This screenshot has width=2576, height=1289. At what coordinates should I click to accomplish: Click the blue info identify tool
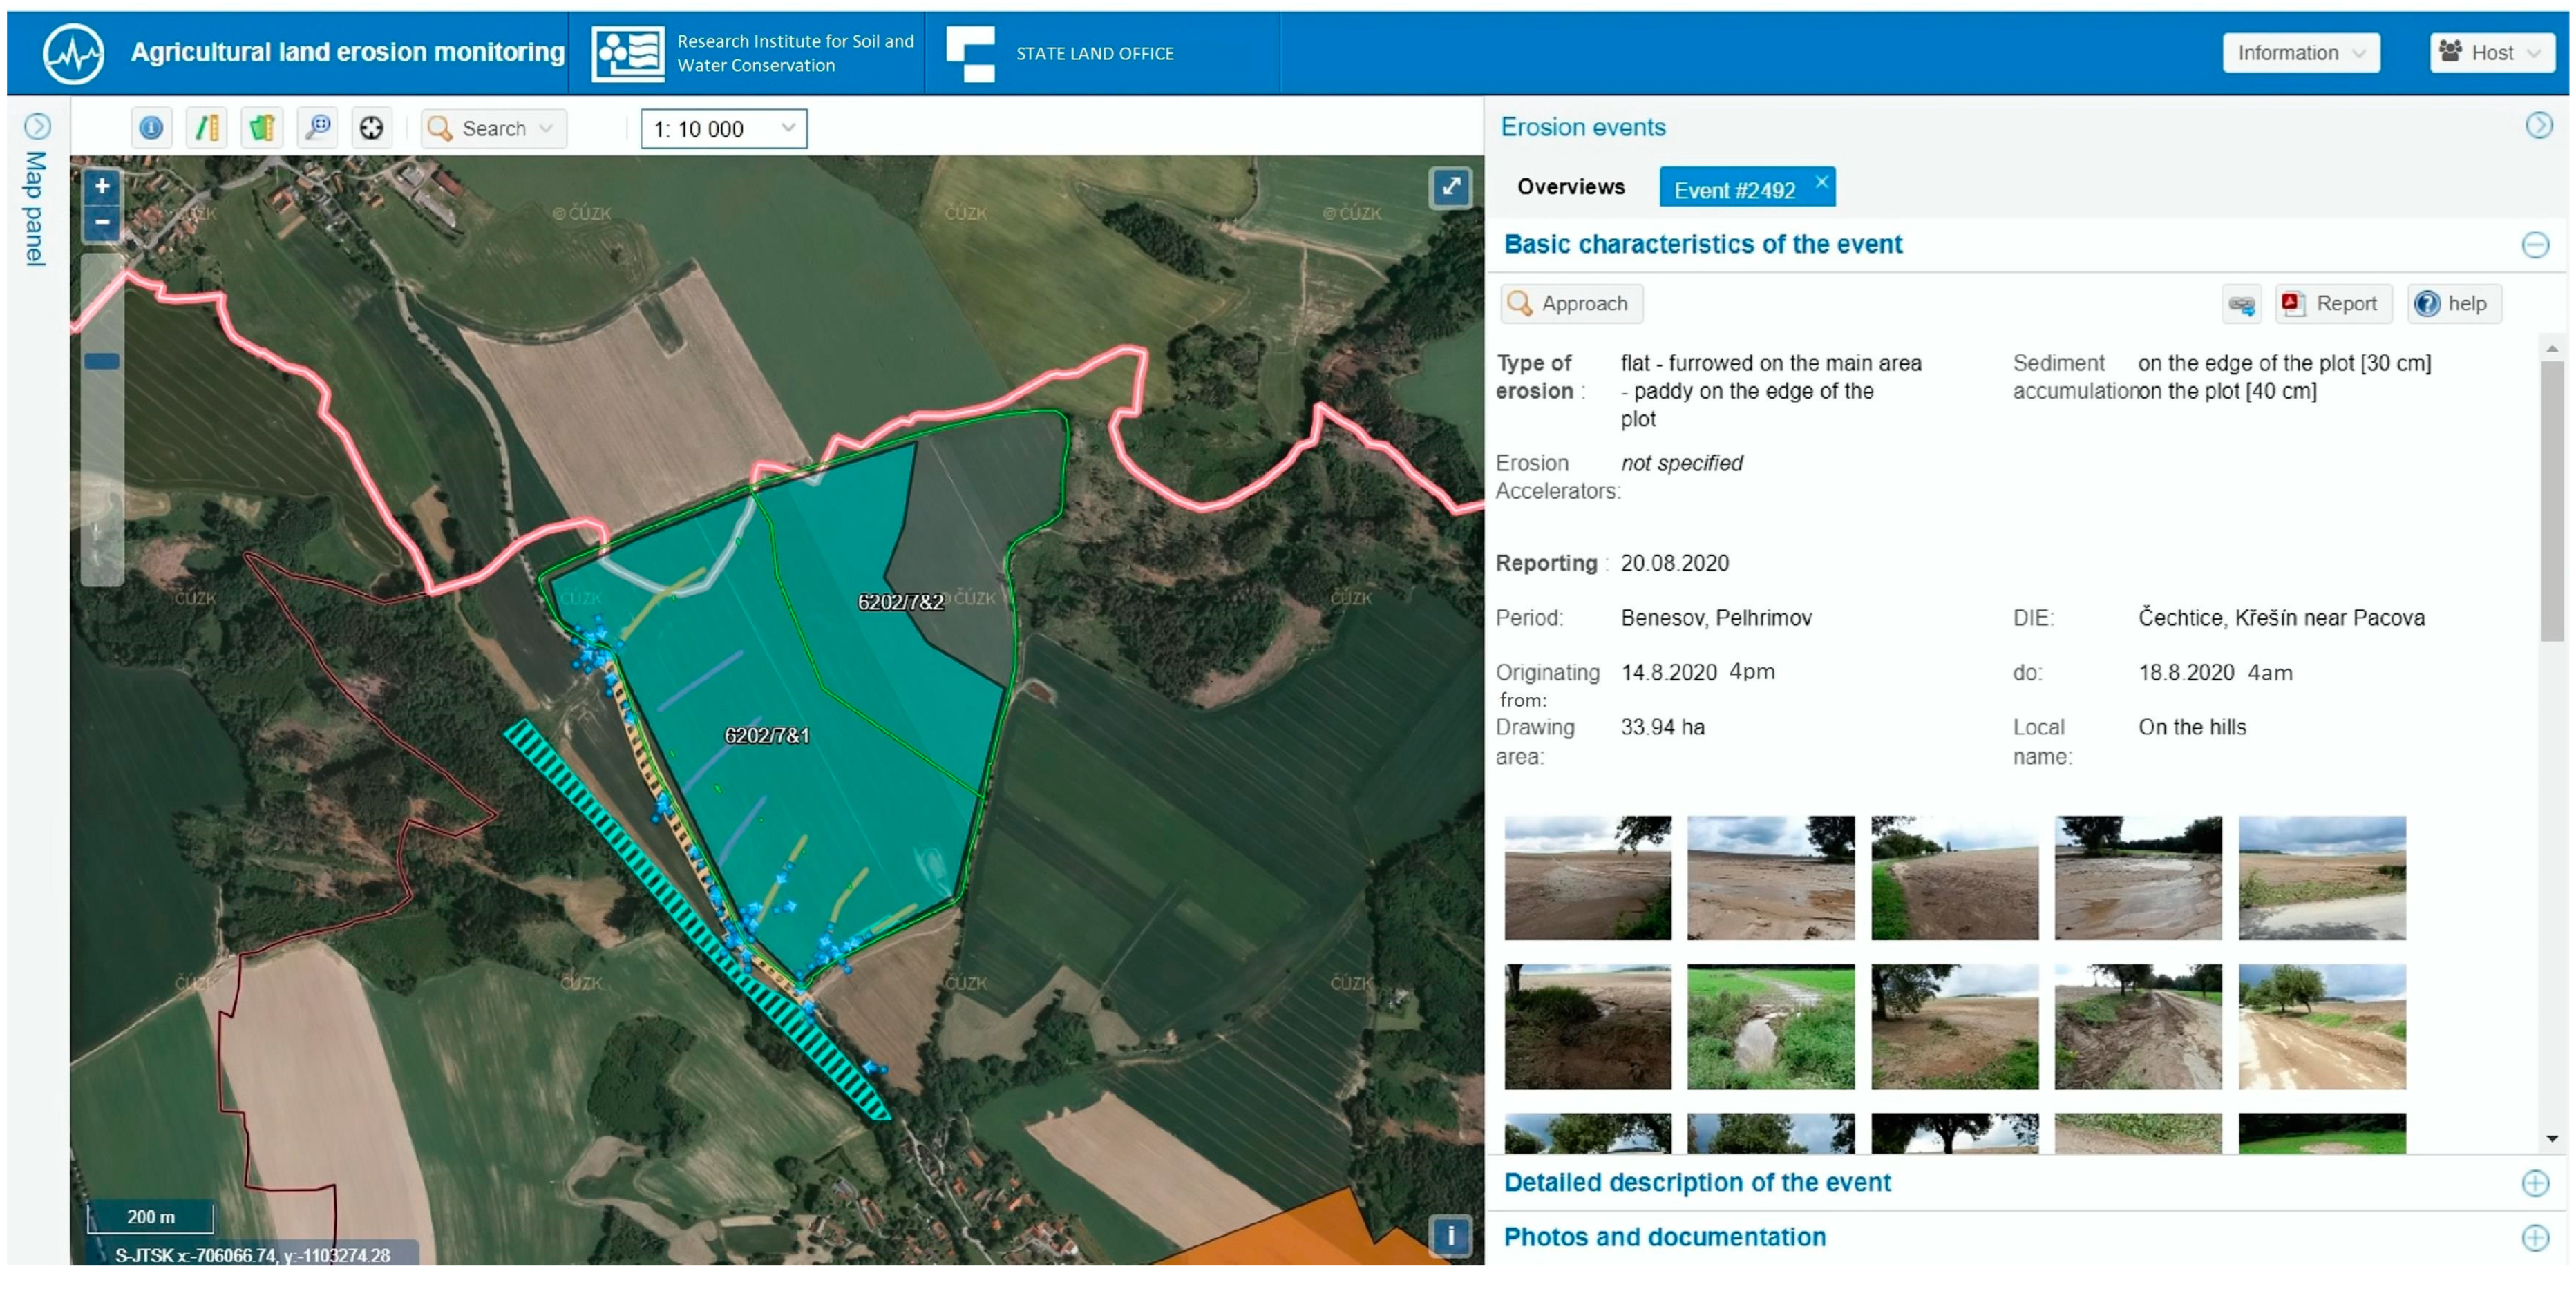click(x=151, y=128)
